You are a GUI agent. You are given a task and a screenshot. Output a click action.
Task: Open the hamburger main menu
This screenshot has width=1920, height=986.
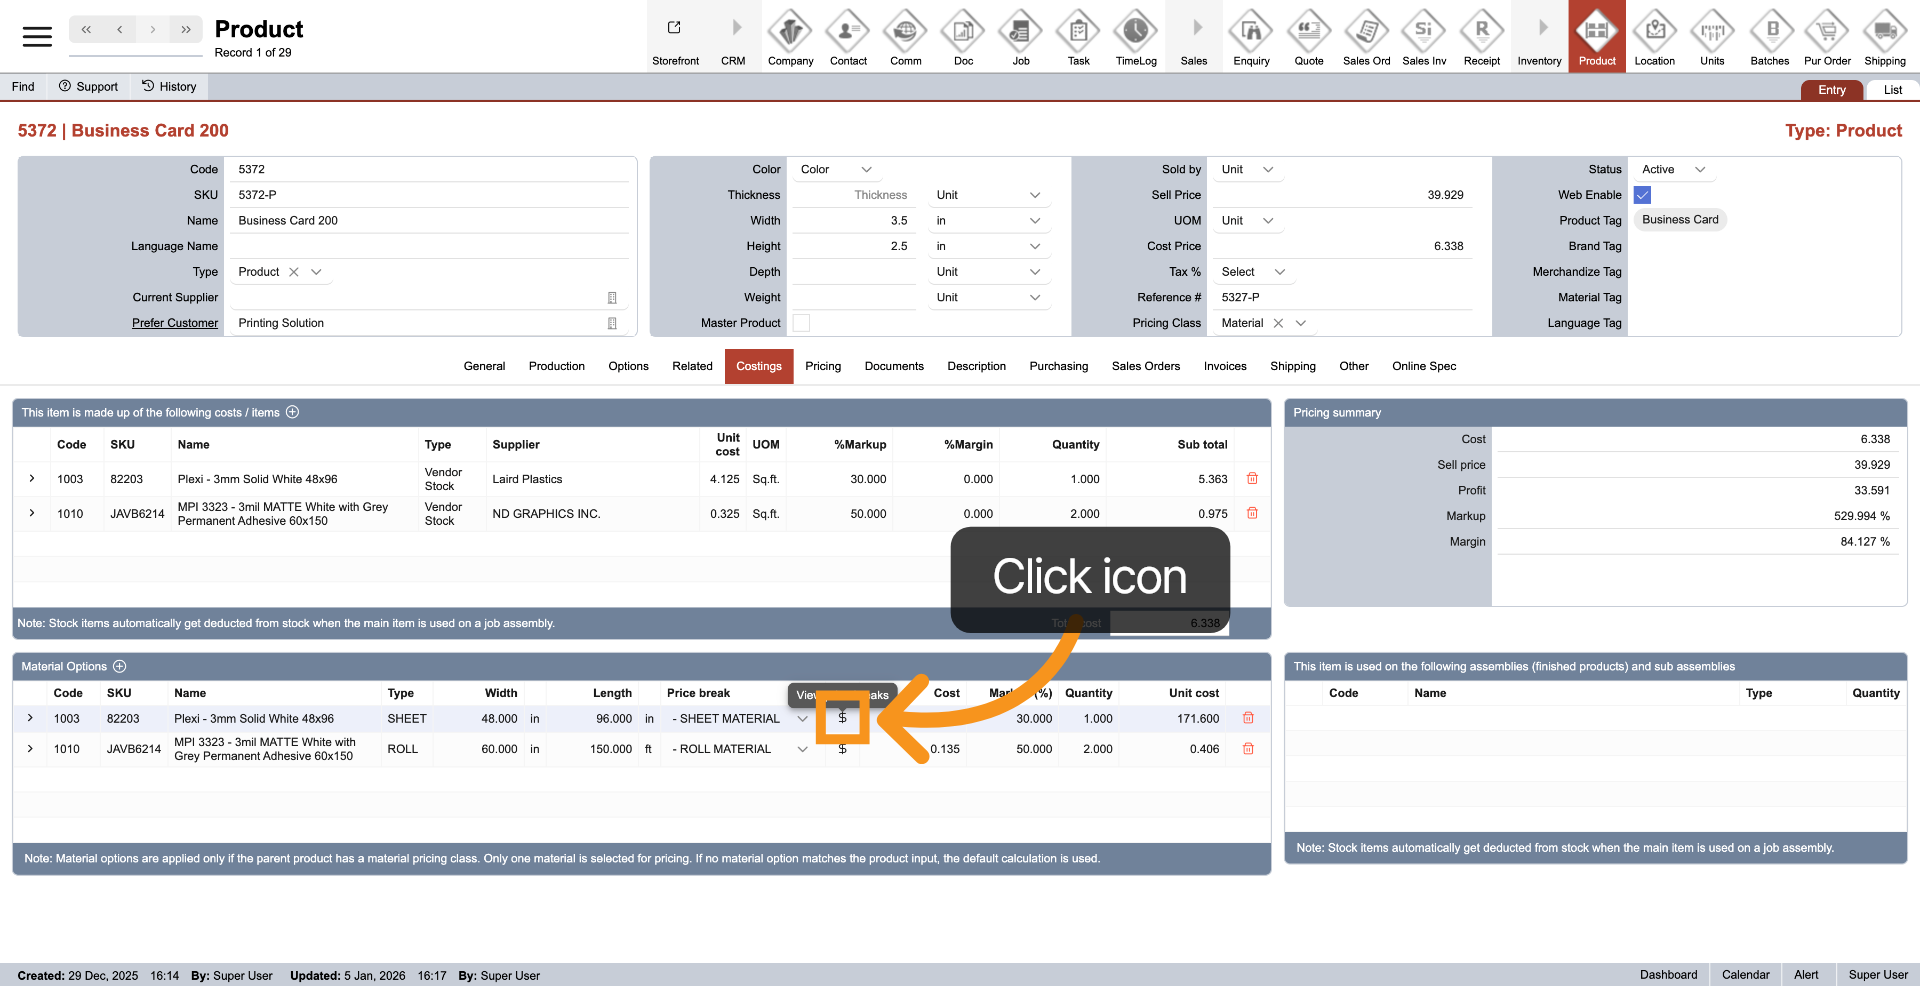tap(37, 37)
